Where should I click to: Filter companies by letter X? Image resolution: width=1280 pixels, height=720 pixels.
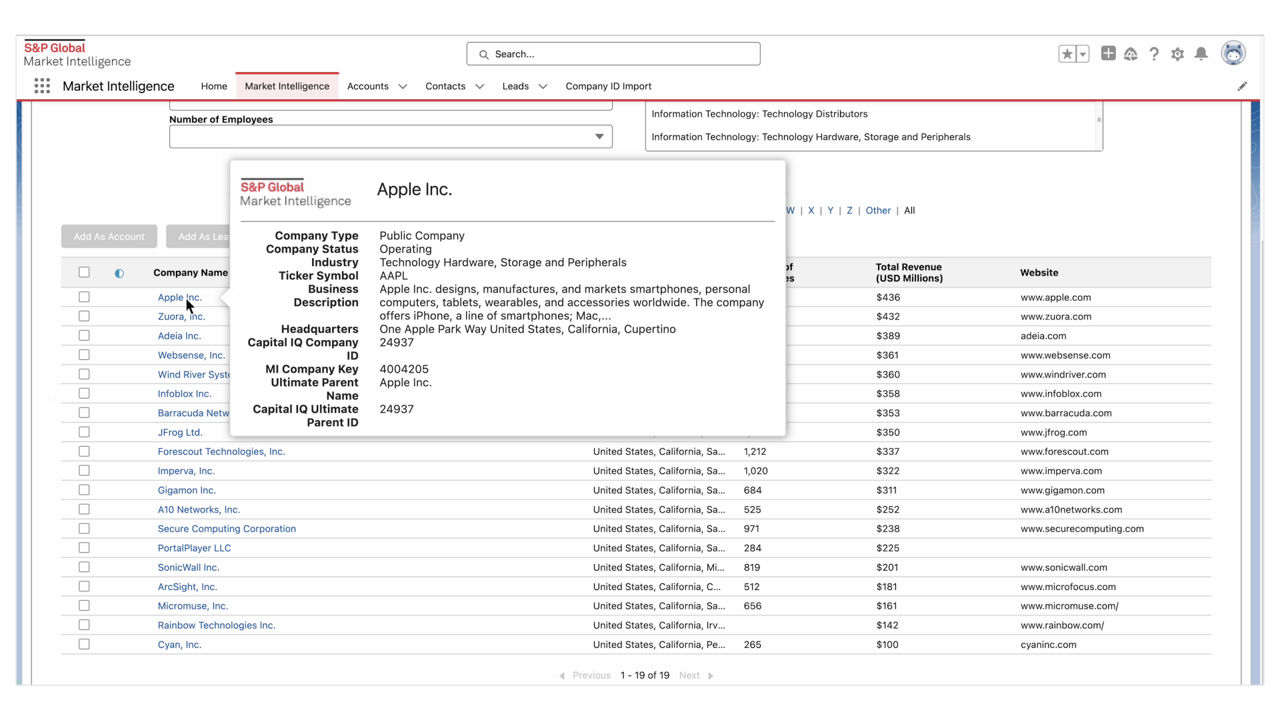point(811,211)
